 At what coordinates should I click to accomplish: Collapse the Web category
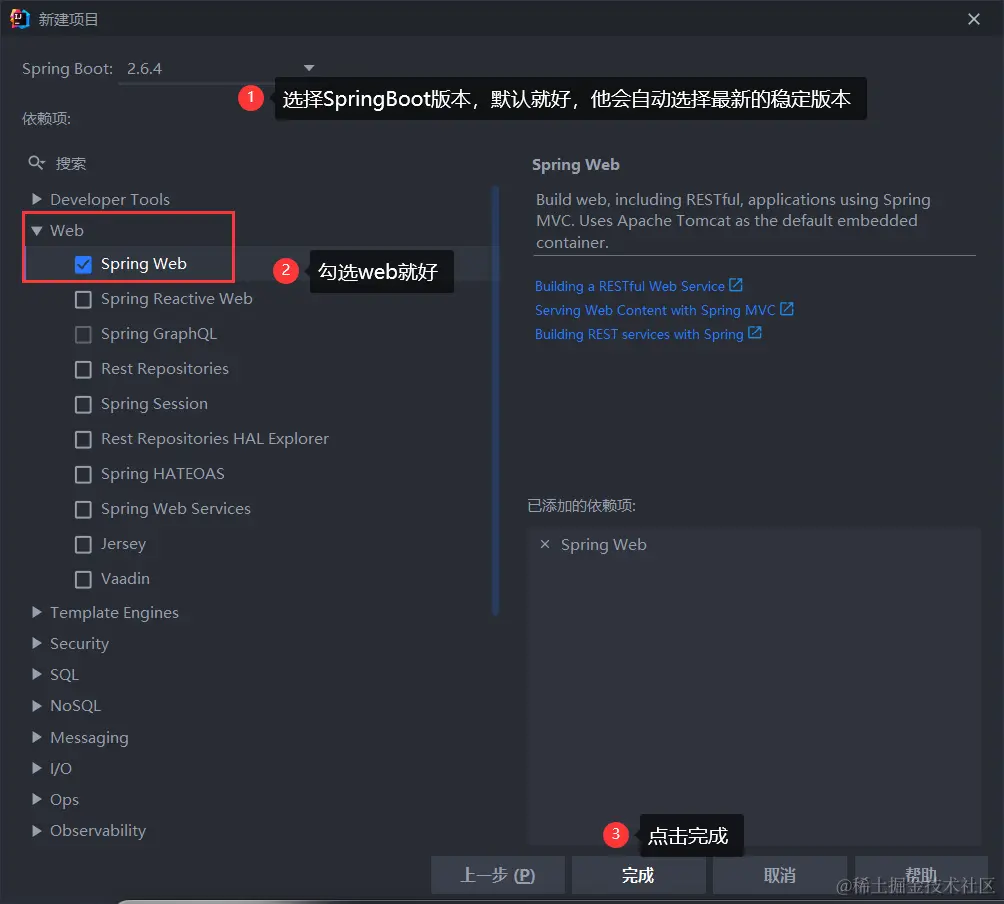(36, 230)
